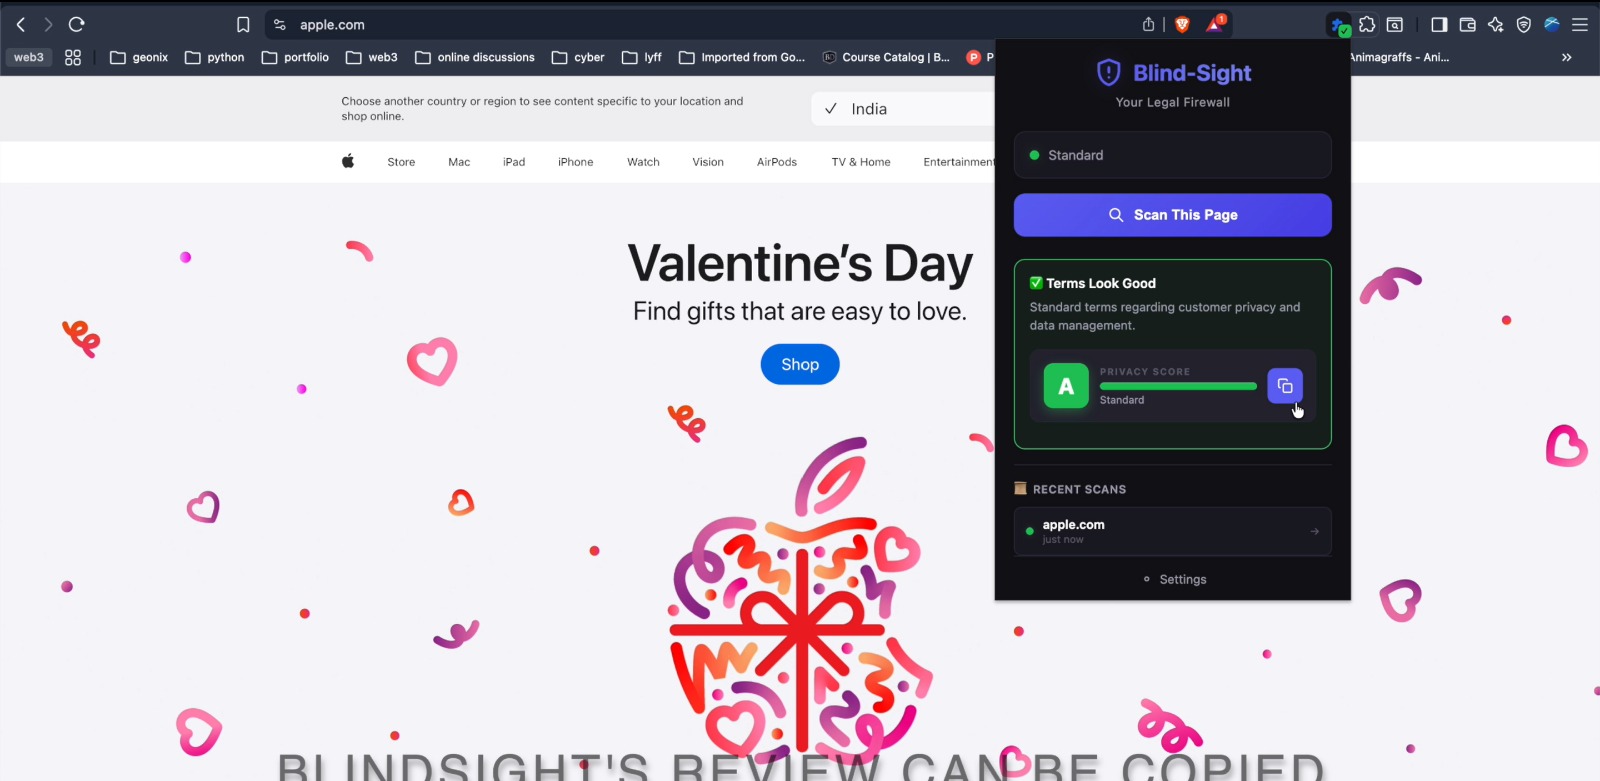Viewport: 1600px width, 781px height.
Task: Expand the python bookmarks folder
Action: (215, 58)
